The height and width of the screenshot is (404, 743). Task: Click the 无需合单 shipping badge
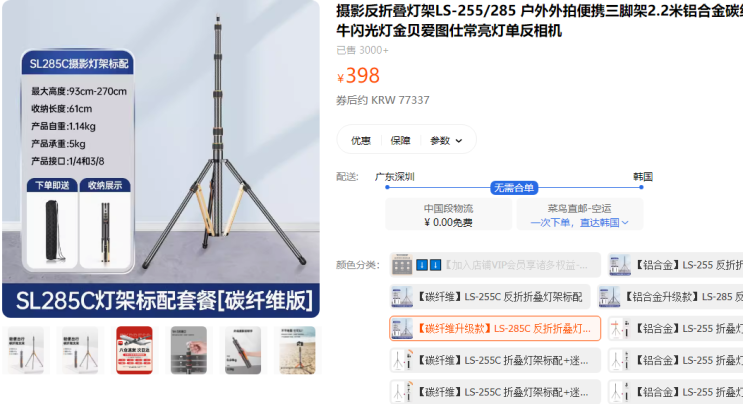[514, 188]
